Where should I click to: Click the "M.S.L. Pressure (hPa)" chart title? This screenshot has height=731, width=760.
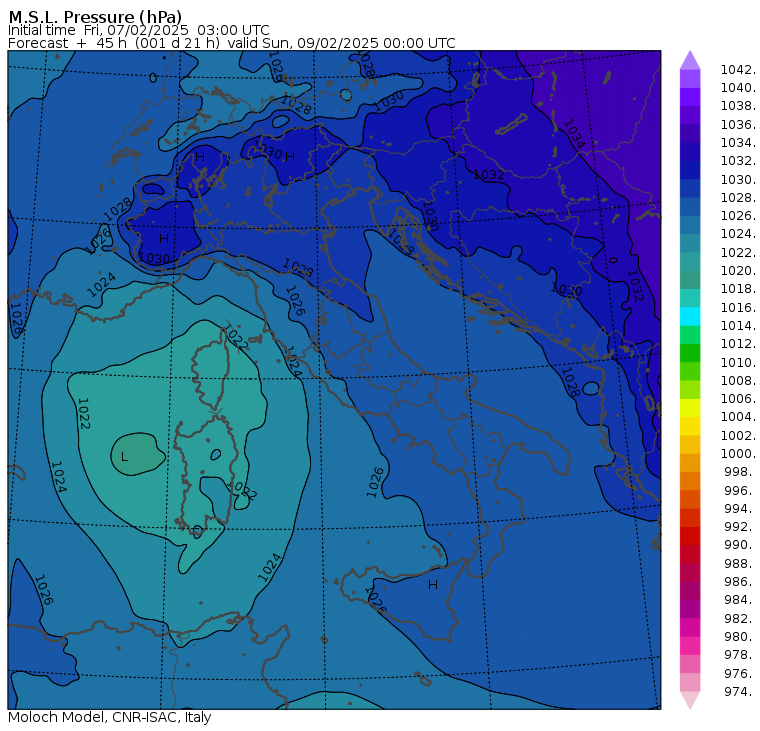click(95, 16)
